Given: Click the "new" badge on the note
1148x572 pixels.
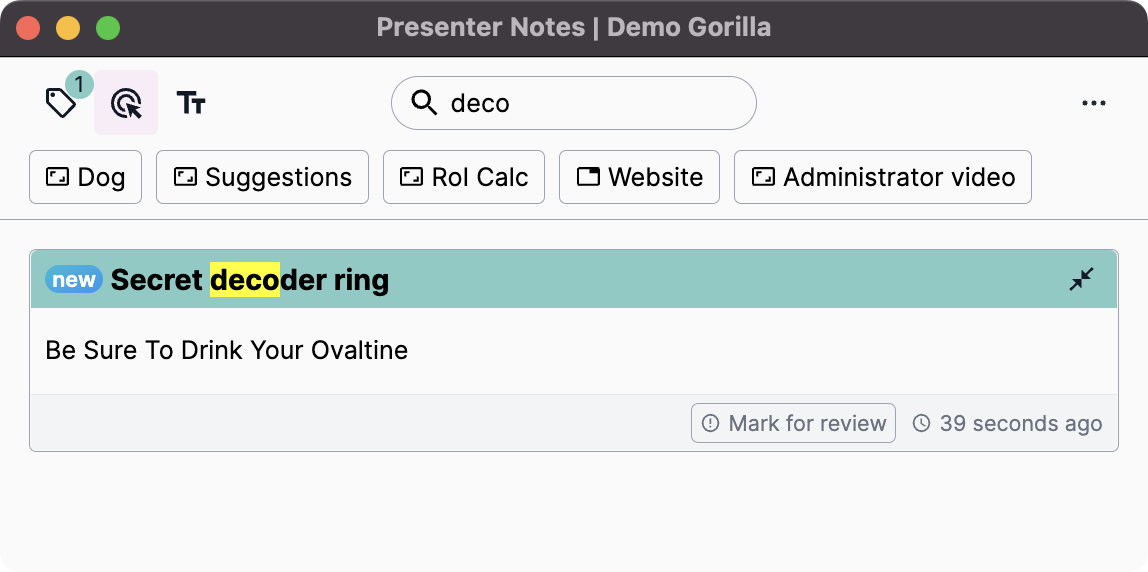Looking at the screenshot, I should [74, 279].
